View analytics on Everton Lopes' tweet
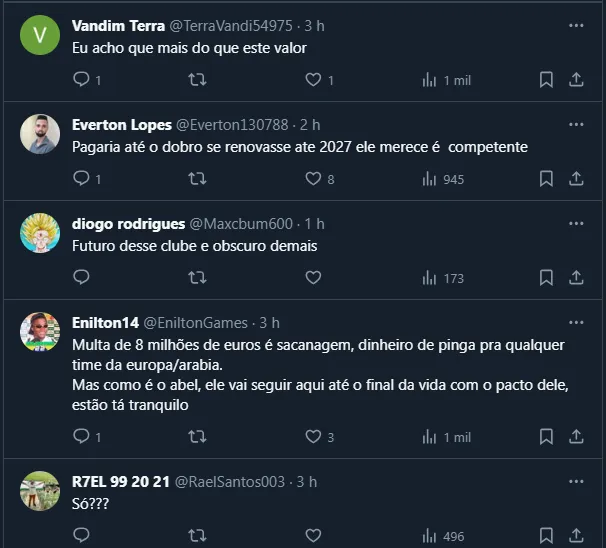This screenshot has width=606, height=548. 430,179
